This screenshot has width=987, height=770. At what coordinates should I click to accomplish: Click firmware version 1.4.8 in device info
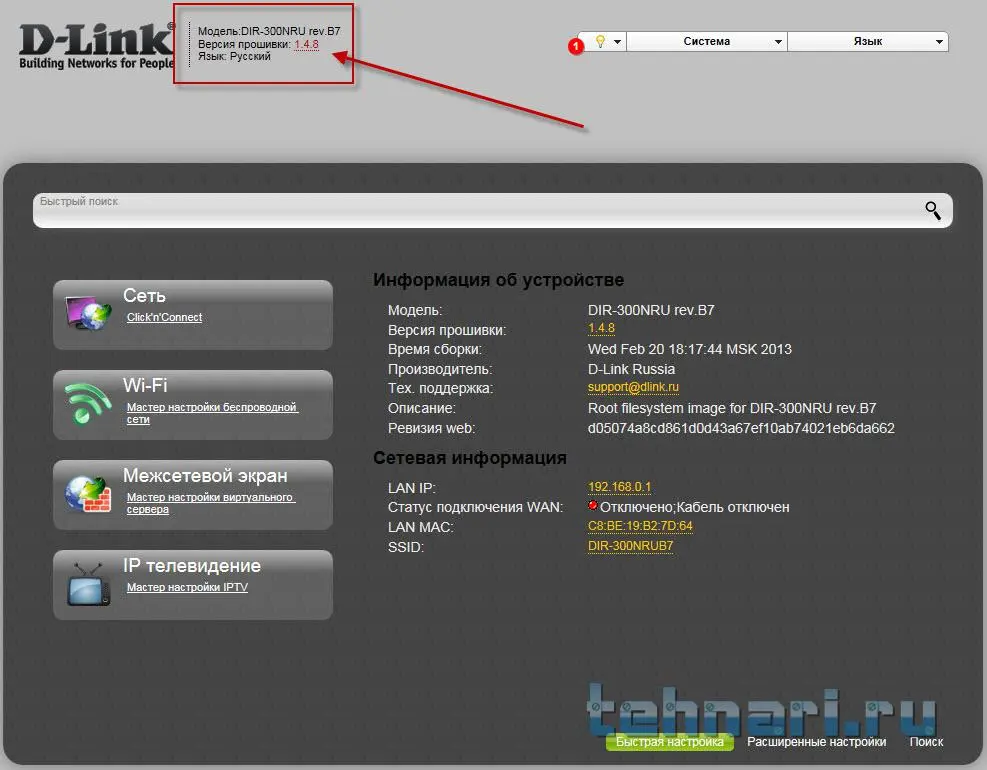pos(601,328)
